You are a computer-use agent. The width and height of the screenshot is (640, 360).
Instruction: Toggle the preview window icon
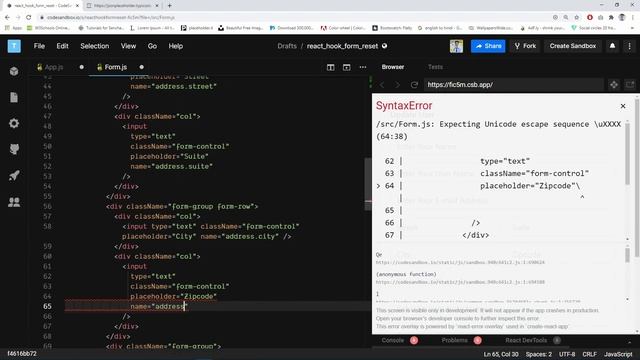point(347,67)
